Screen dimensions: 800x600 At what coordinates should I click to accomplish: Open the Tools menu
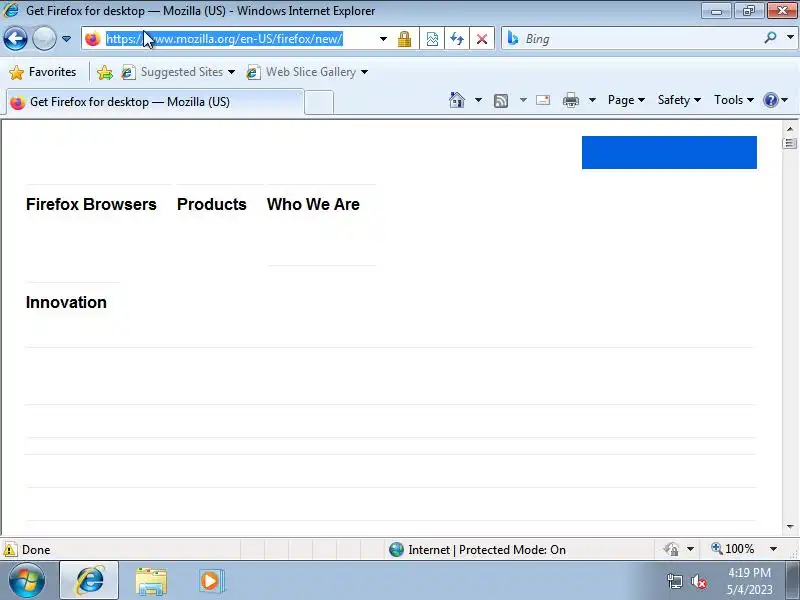[x=734, y=100]
